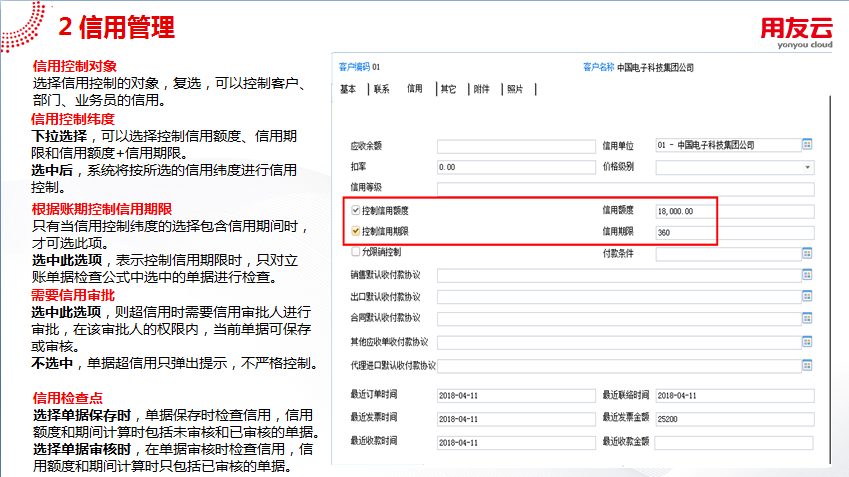The height and width of the screenshot is (477, 849).
Task: Open lookup icon for 代理进口默认收付款协议
Action: click(x=807, y=365)
